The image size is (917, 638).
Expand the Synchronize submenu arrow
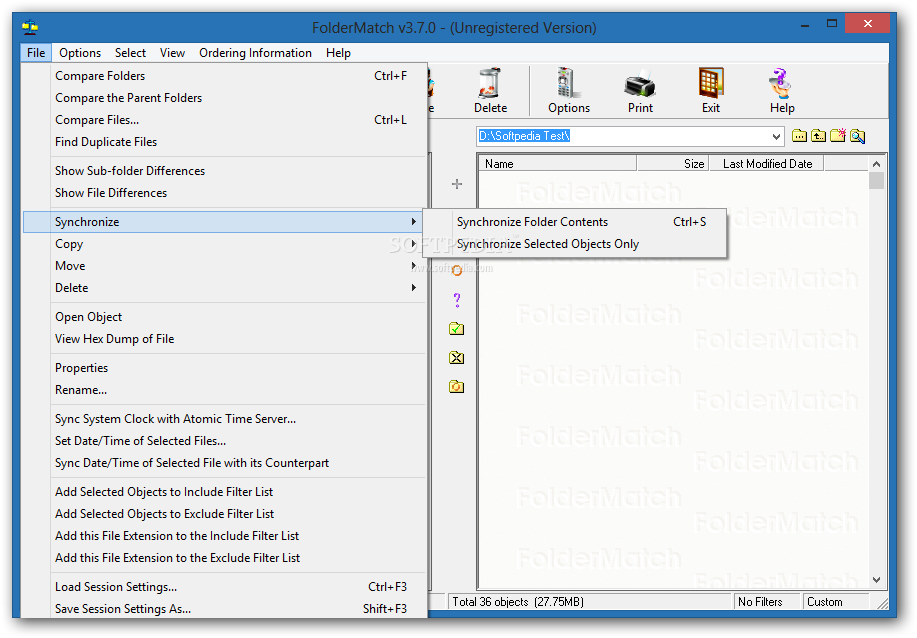click(413, 222)
